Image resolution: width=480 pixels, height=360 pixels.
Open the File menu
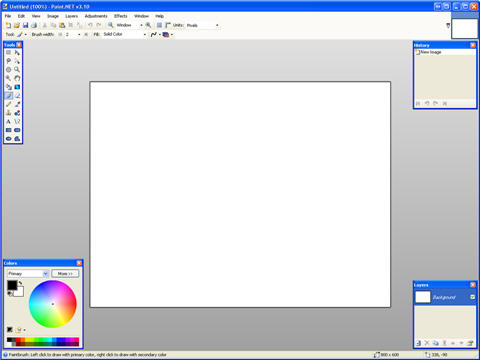pos(8,16)
